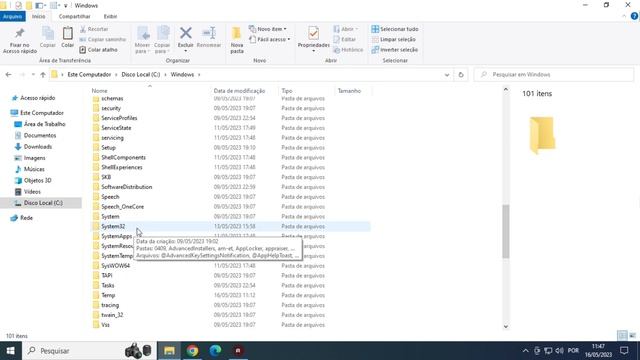
Task: Switch to the Compartilhar tab
Action: tap(75, 17)
